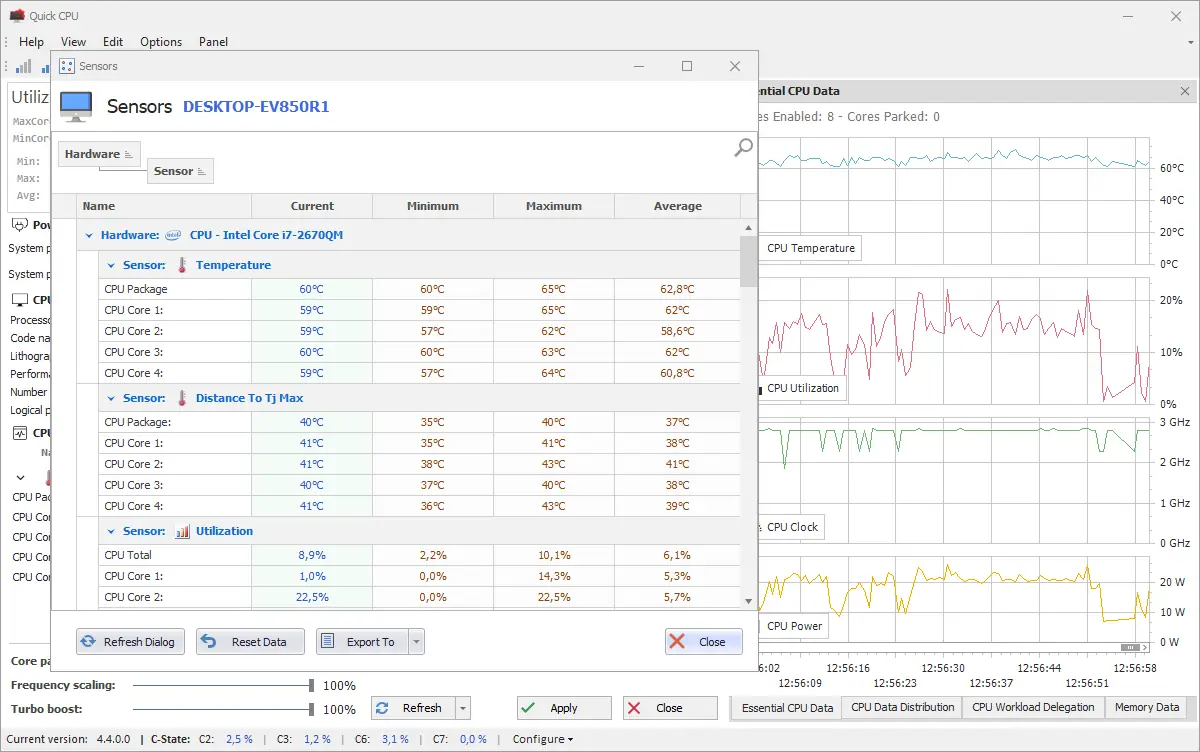Collapse the Utilization sensor group

tap(111, 531)
